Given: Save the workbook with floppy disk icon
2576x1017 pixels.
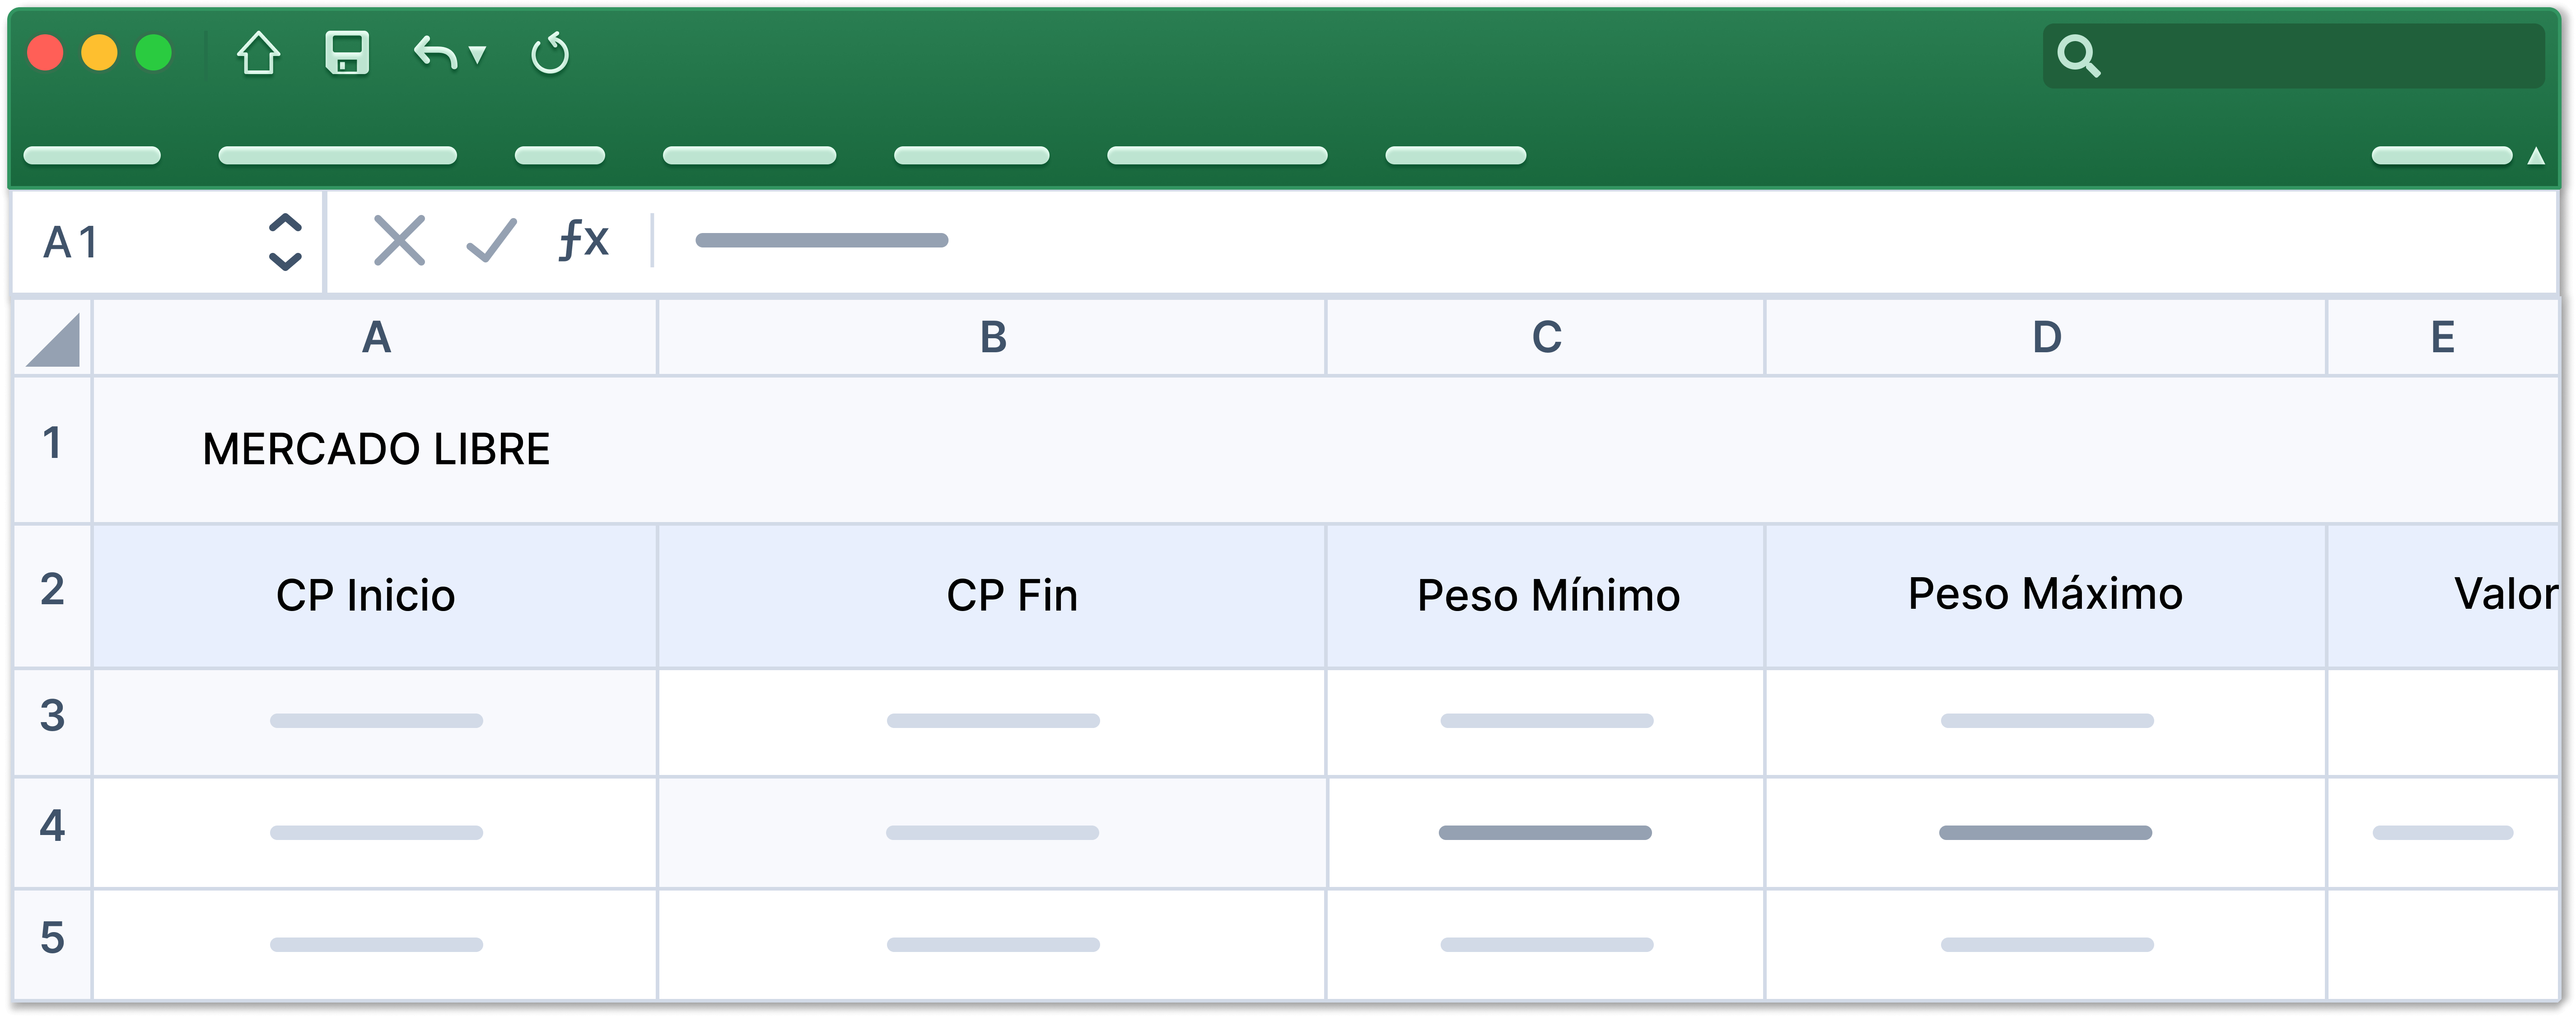Looking at the screenshot, I should [x=347, y=53].
